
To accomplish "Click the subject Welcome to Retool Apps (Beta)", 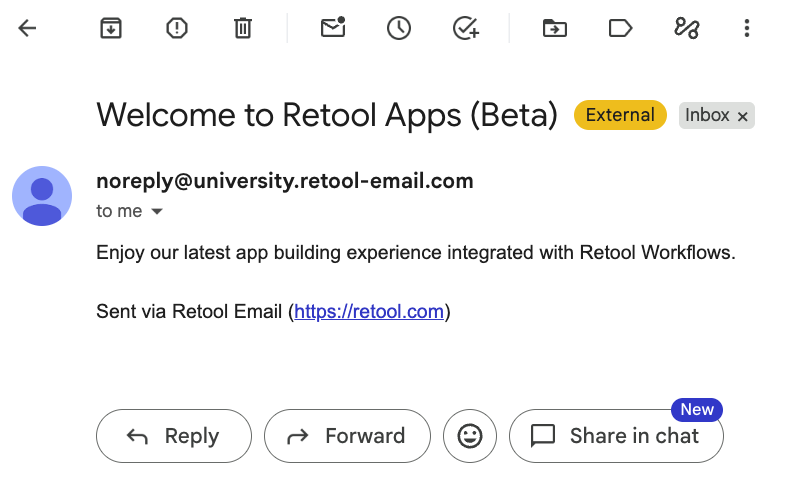I will (327, 115).
